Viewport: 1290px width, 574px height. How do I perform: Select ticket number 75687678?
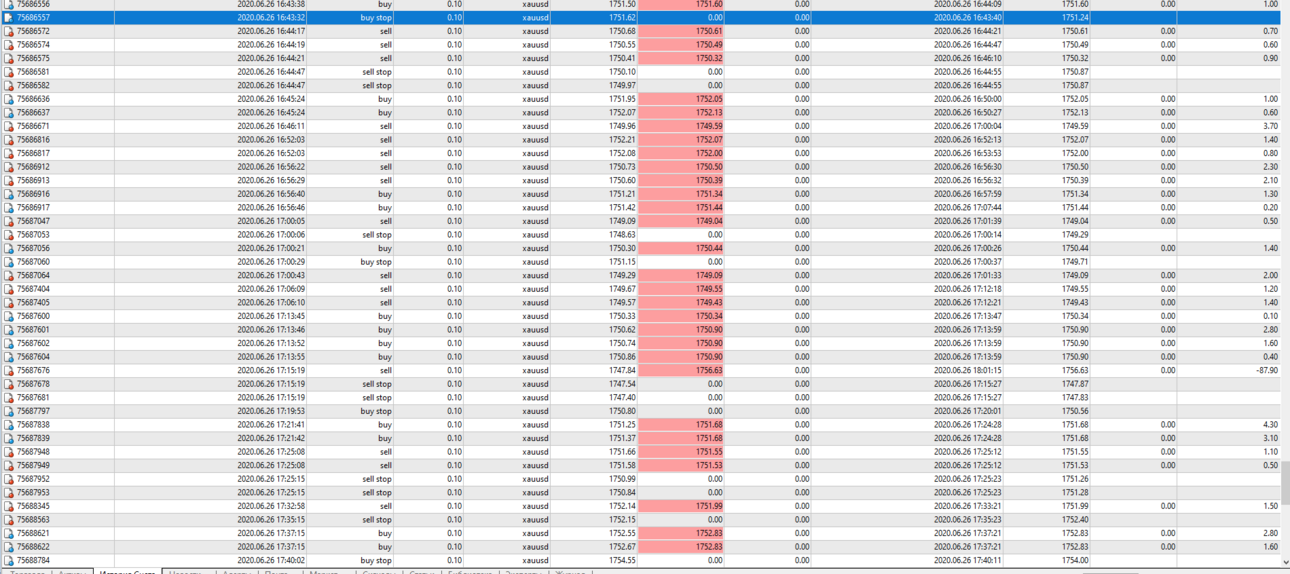coord(33,384)
